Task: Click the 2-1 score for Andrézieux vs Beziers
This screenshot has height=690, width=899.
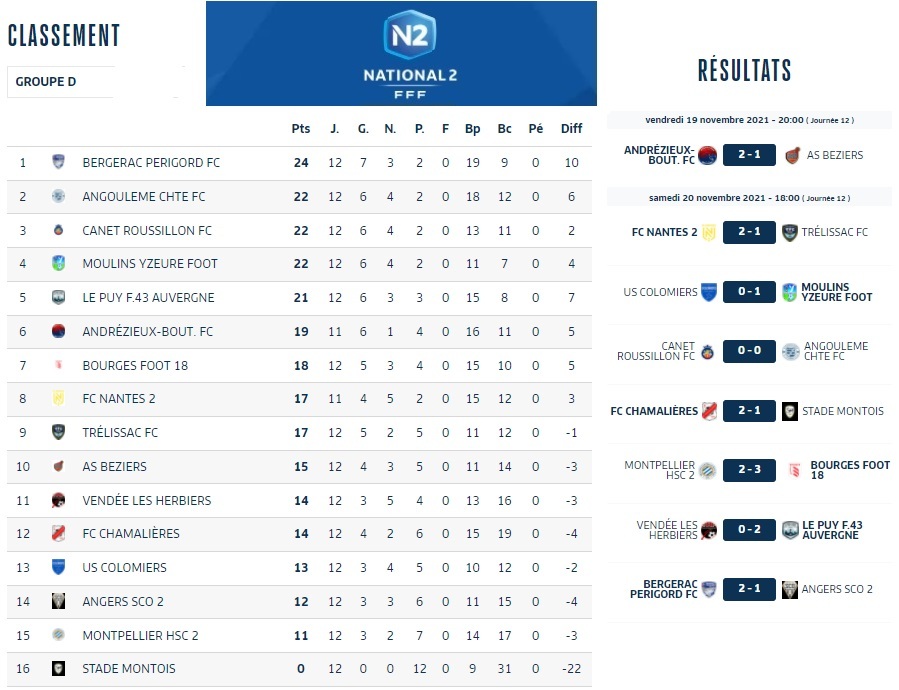Action: pyautogui.click(x=749, y=155)
